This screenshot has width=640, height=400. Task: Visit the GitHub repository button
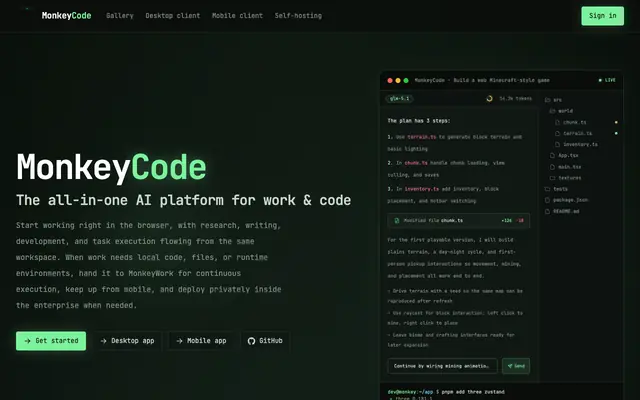pyautogui.click(x=265, y=341)
